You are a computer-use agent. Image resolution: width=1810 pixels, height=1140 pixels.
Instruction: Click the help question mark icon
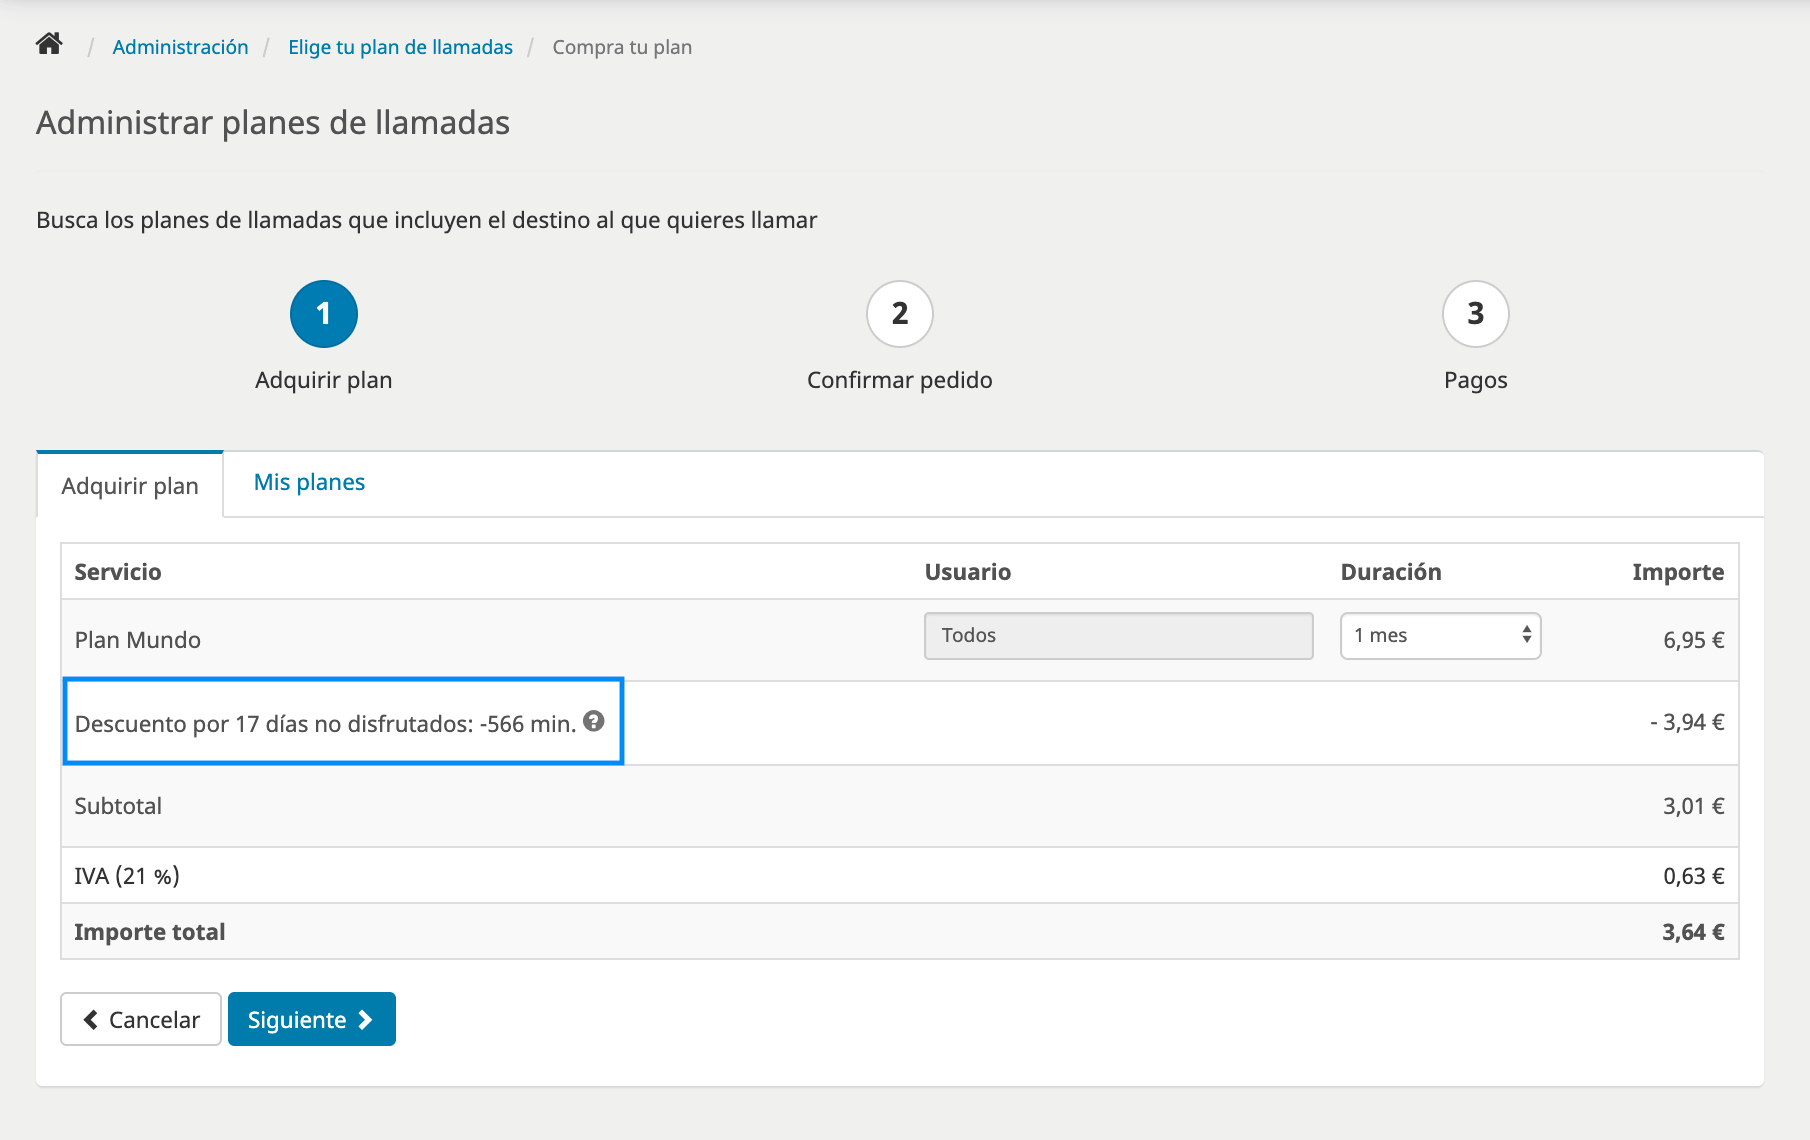coord(594,721)
